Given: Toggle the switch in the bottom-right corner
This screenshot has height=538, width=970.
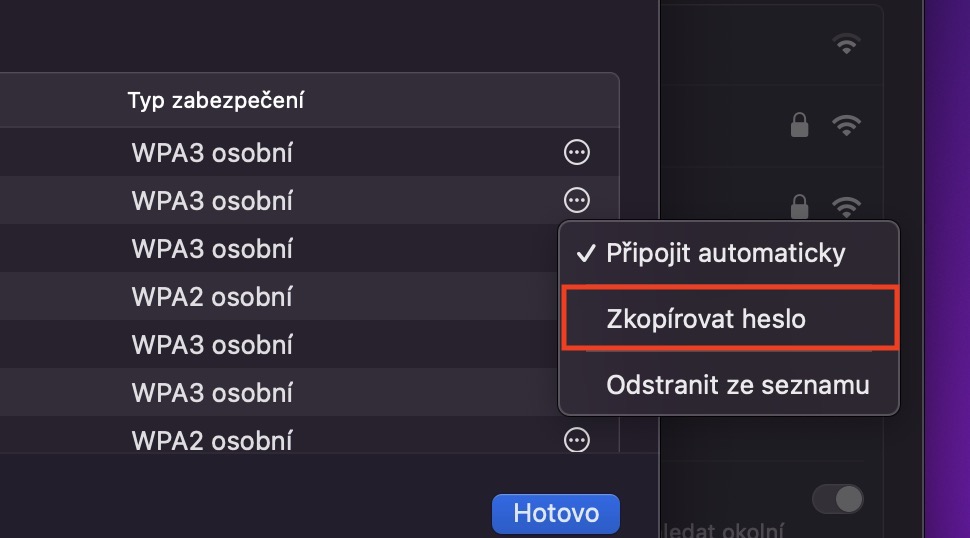Looking at the screenshot, I should click(837, 498).
